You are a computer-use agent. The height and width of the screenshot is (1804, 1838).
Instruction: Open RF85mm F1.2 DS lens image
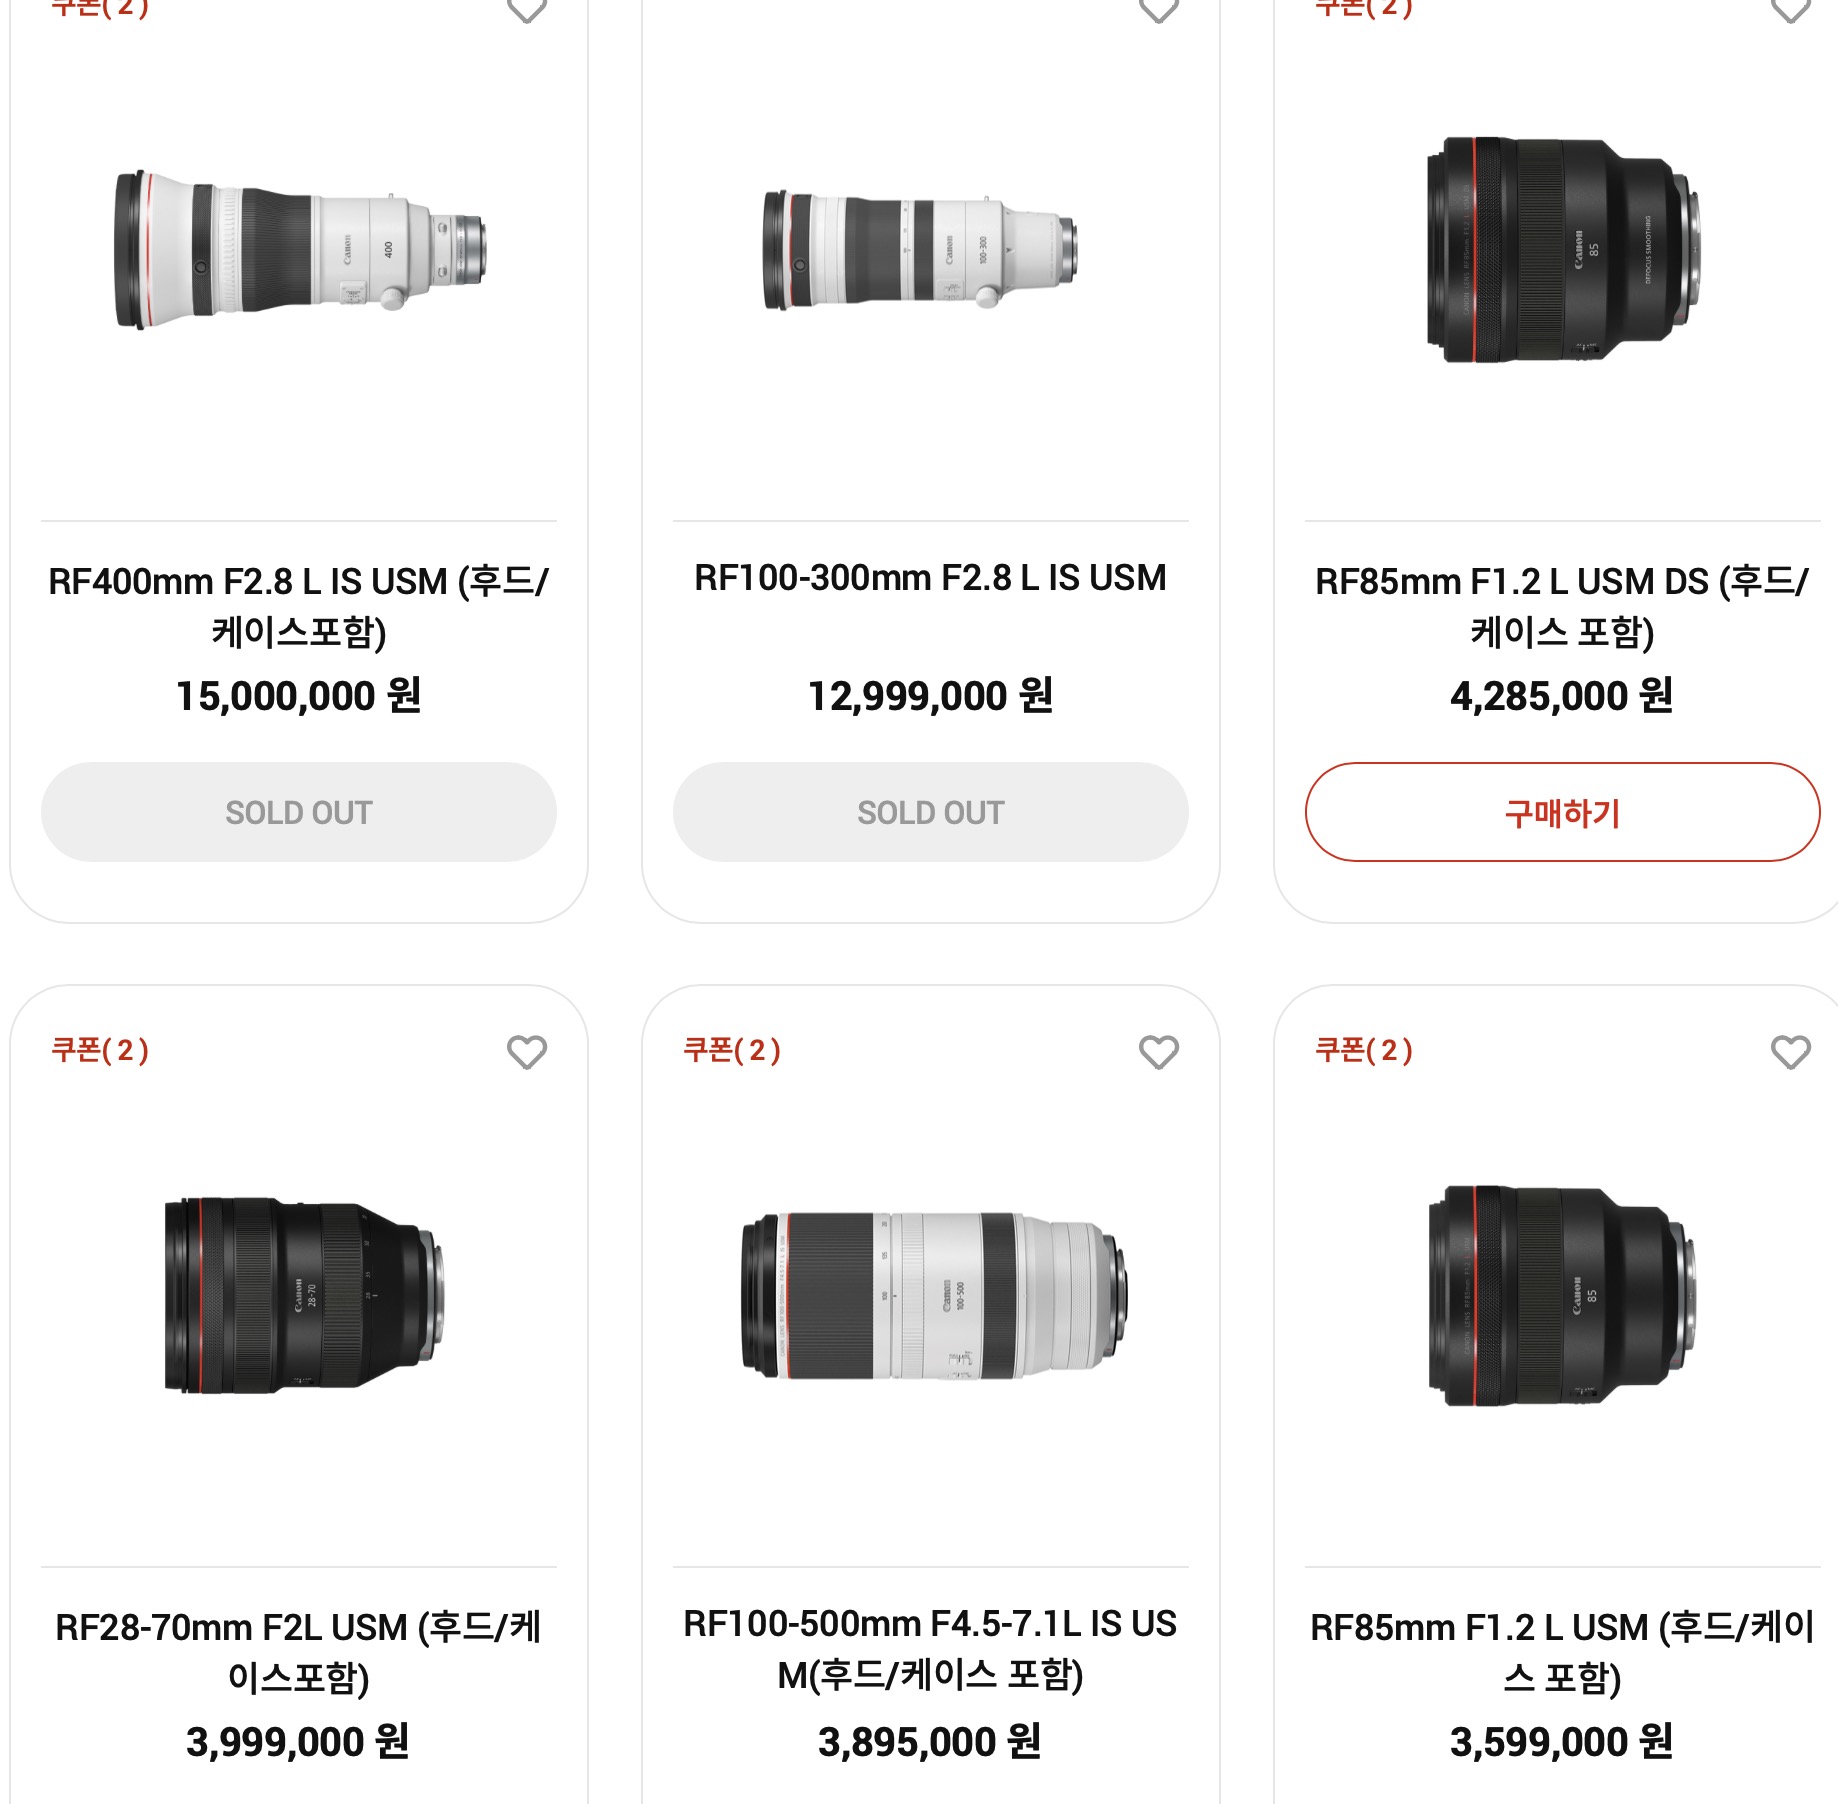tap(1563, 250)
